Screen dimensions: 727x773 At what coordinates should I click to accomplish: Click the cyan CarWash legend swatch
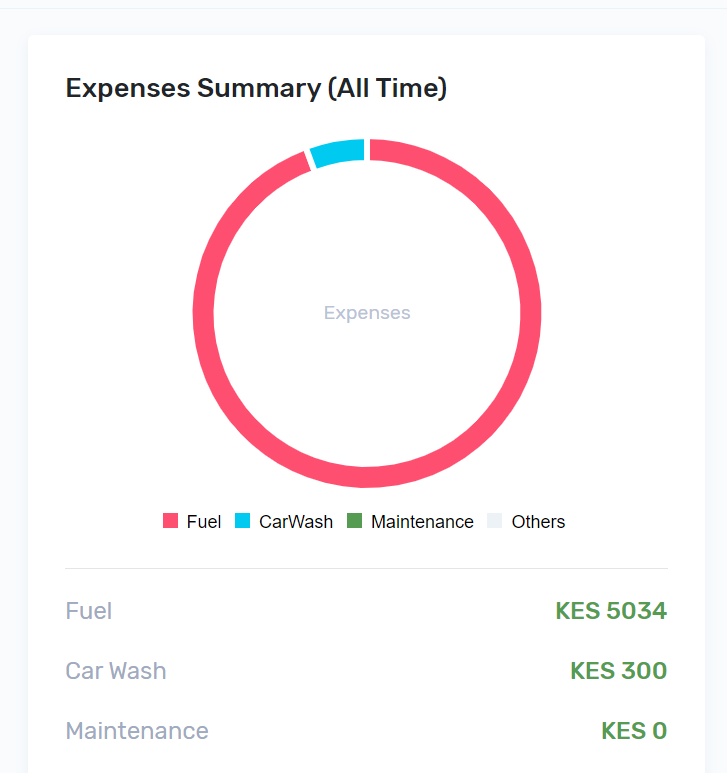243,521
